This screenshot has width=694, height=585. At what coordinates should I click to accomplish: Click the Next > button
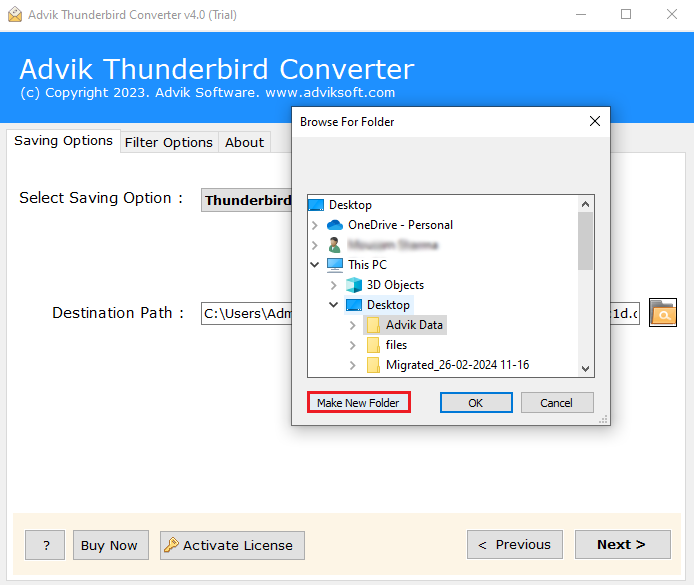pyautogui.click(x=622, y=544)
